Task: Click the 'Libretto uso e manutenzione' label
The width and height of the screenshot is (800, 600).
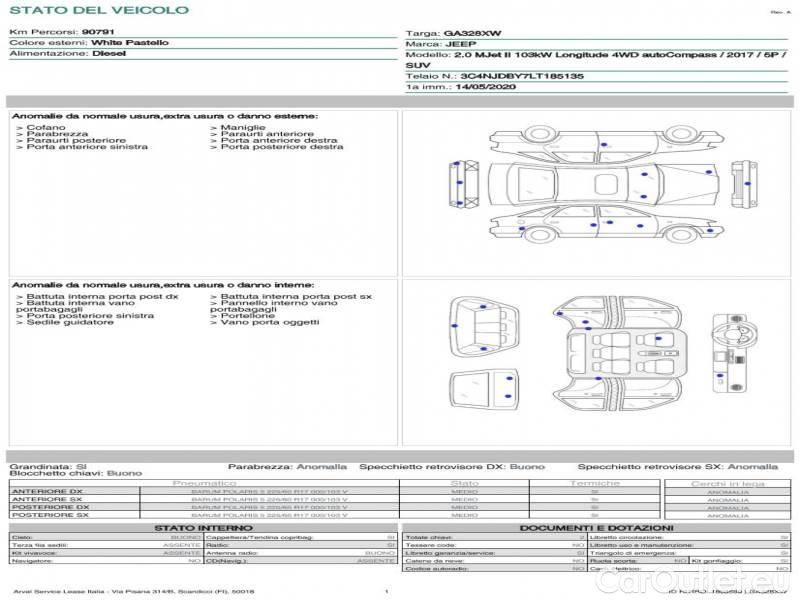Action: [x=641, y=545]
